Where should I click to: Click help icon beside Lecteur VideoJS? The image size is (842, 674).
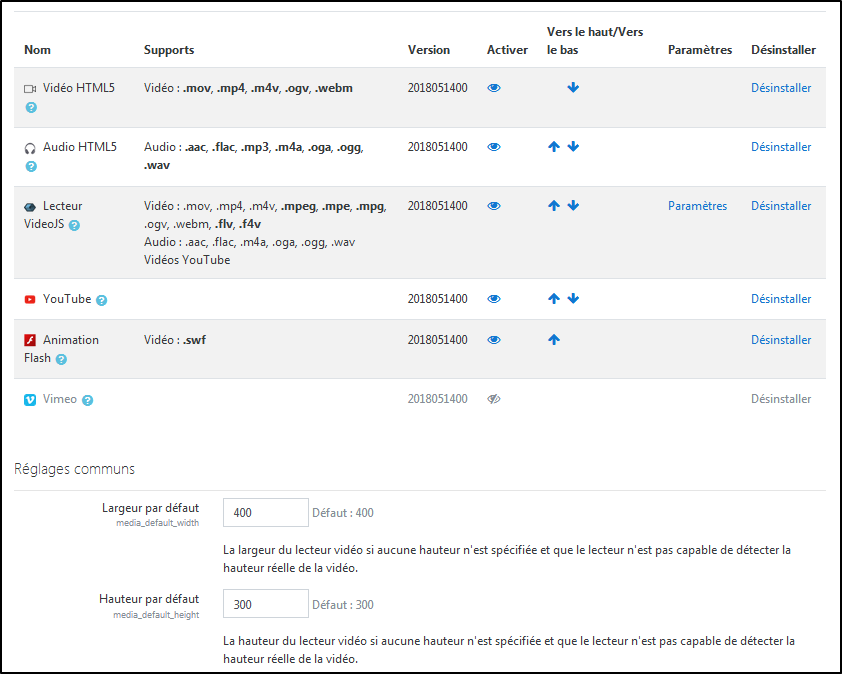point(74,225)
